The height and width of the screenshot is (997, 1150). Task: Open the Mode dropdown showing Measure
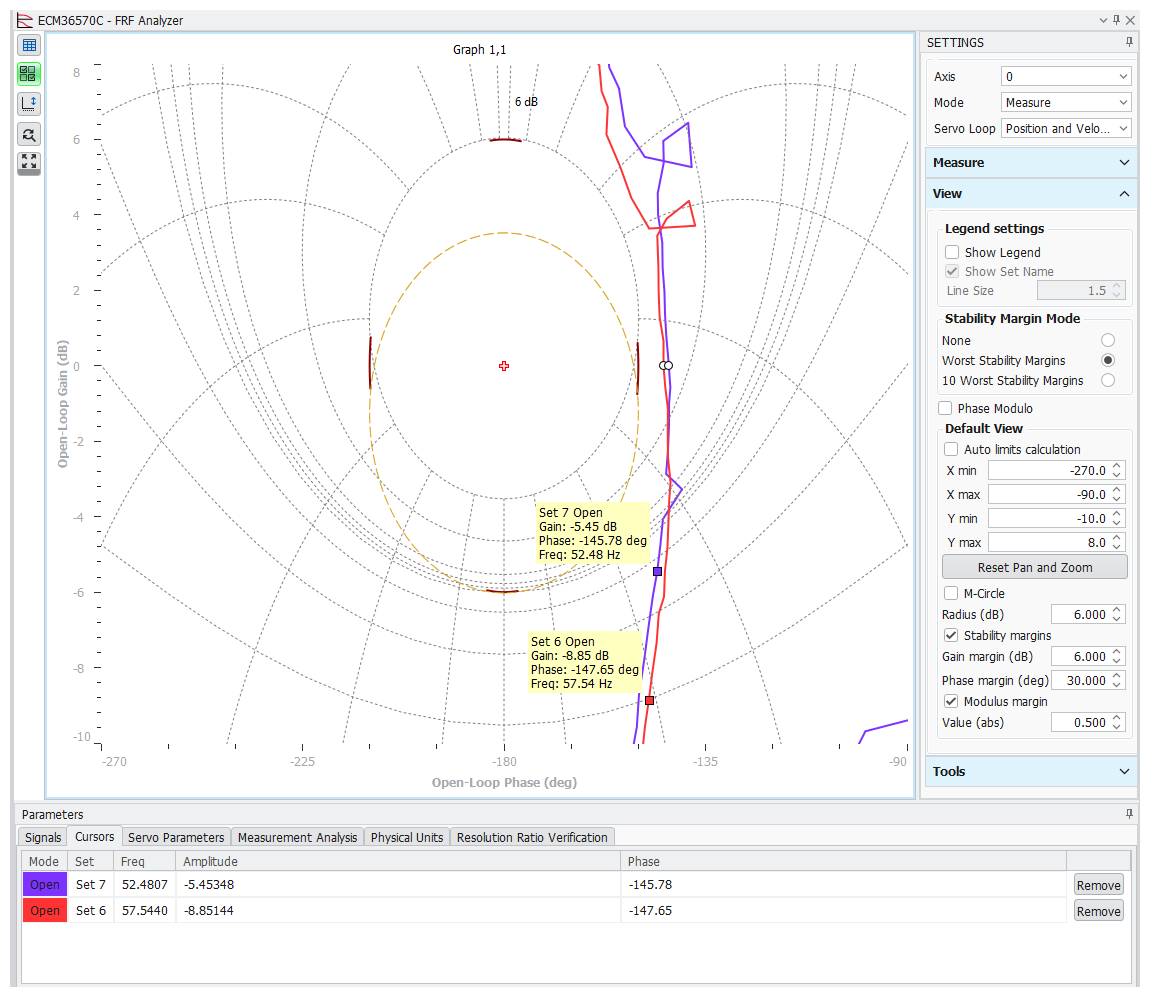point(1065,101)
